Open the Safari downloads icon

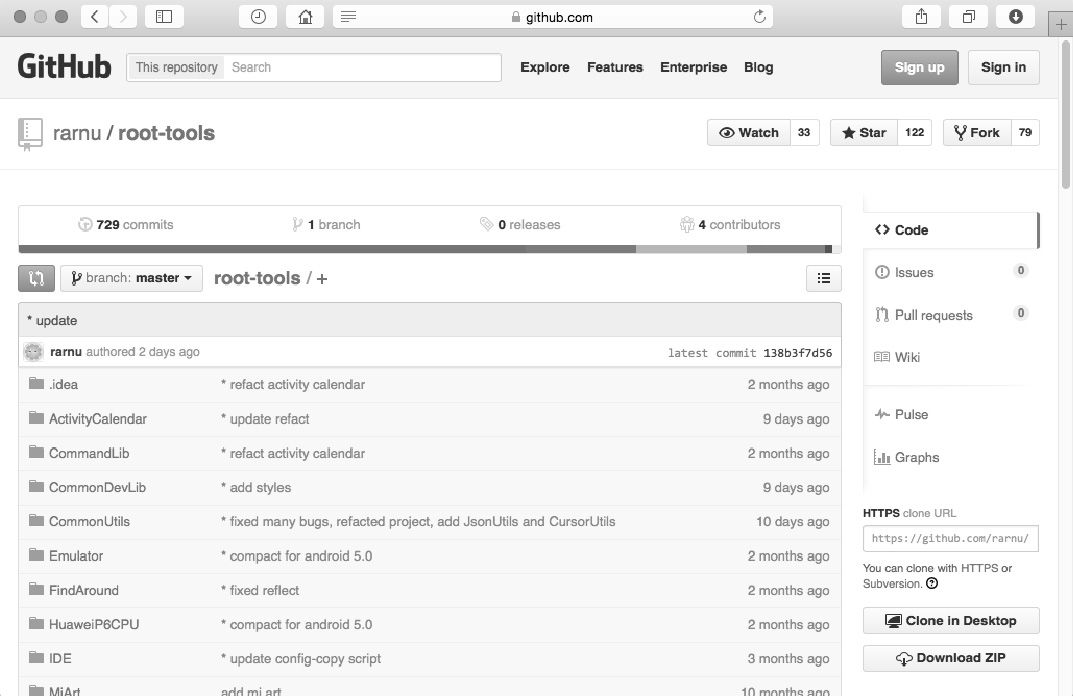1016,16
